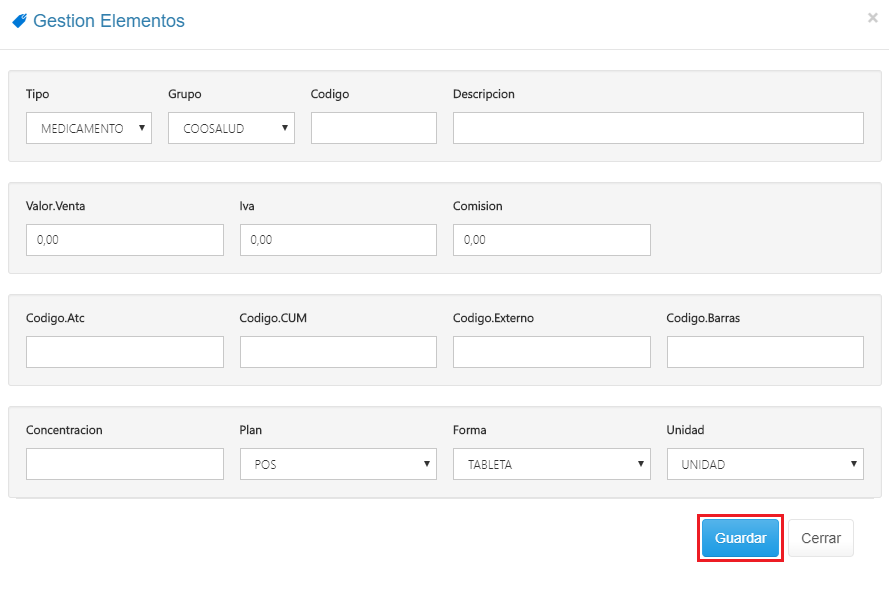Screen dimensions: 889x593
Task: Open the Plan dropdown showing POS
Action: point(338,464)
